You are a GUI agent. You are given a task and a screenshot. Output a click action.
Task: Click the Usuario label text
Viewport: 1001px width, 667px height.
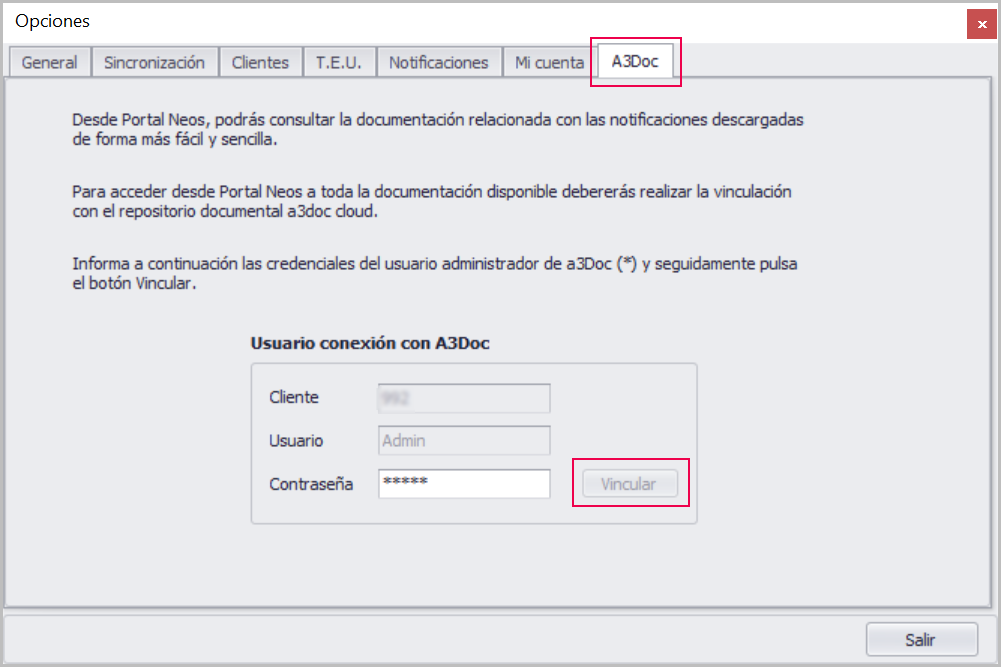296,441
